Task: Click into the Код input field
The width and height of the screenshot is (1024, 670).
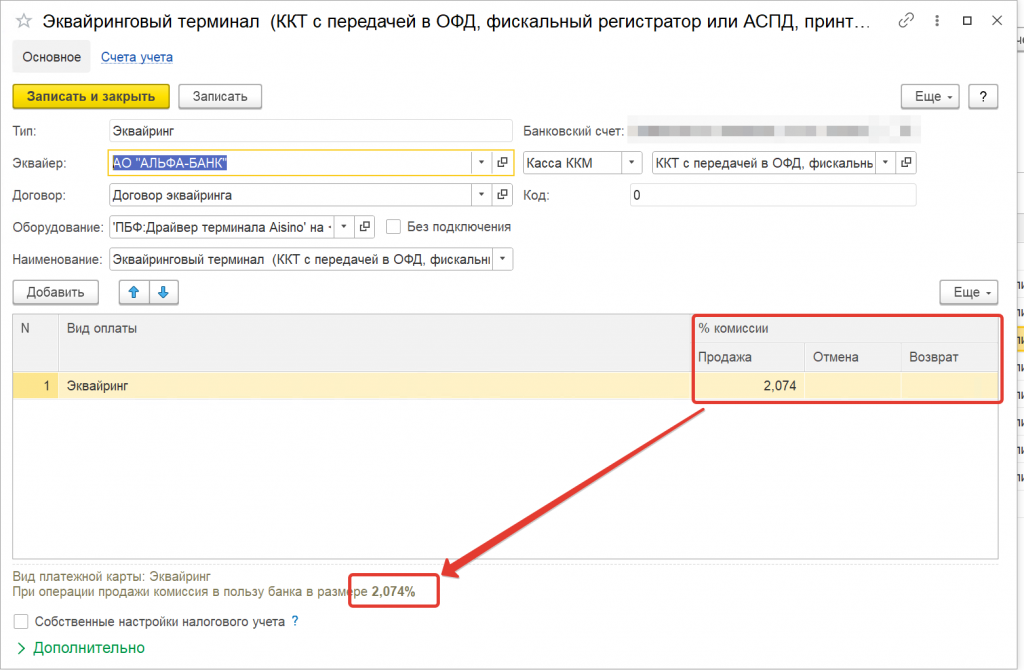Action: point(772,195)
